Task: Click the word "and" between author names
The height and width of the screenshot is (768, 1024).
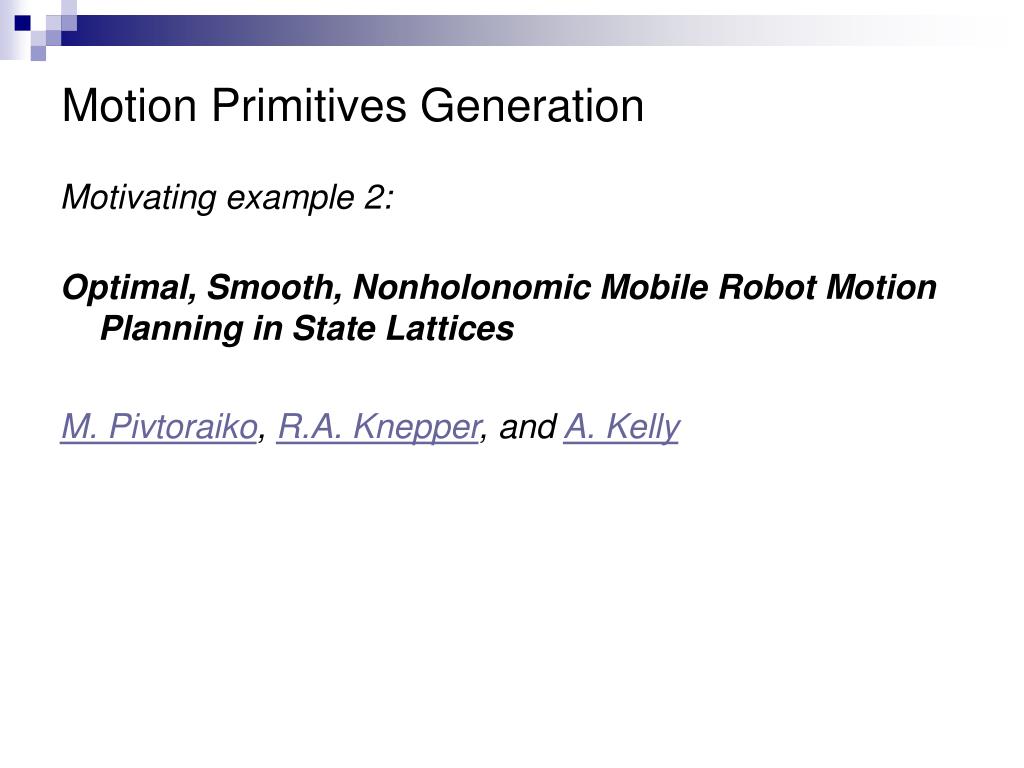Action: pyautogui.click(x=528, y=427)
